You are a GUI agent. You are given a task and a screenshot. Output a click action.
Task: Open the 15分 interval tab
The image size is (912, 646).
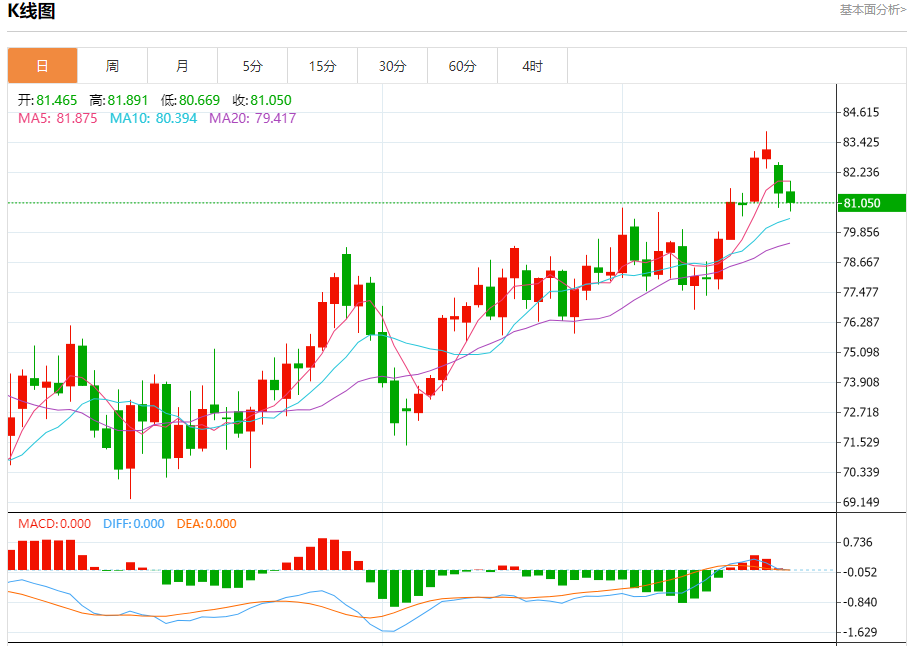[322, 66]
